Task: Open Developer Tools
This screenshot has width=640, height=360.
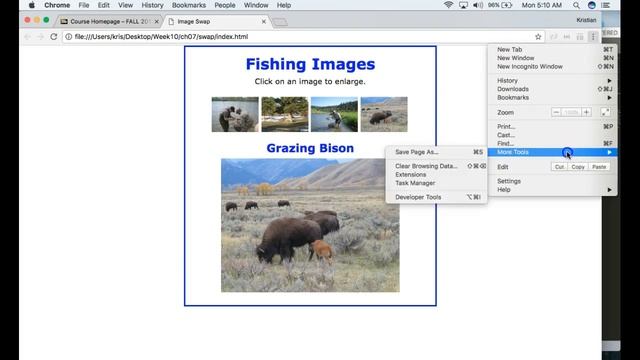Action: 436,197
